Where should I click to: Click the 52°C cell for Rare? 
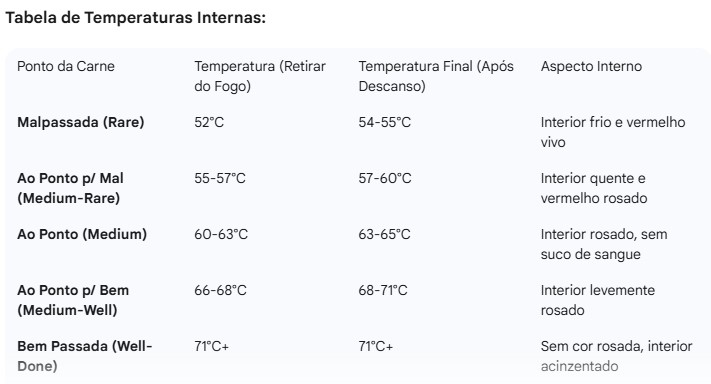tap(209, 122)
